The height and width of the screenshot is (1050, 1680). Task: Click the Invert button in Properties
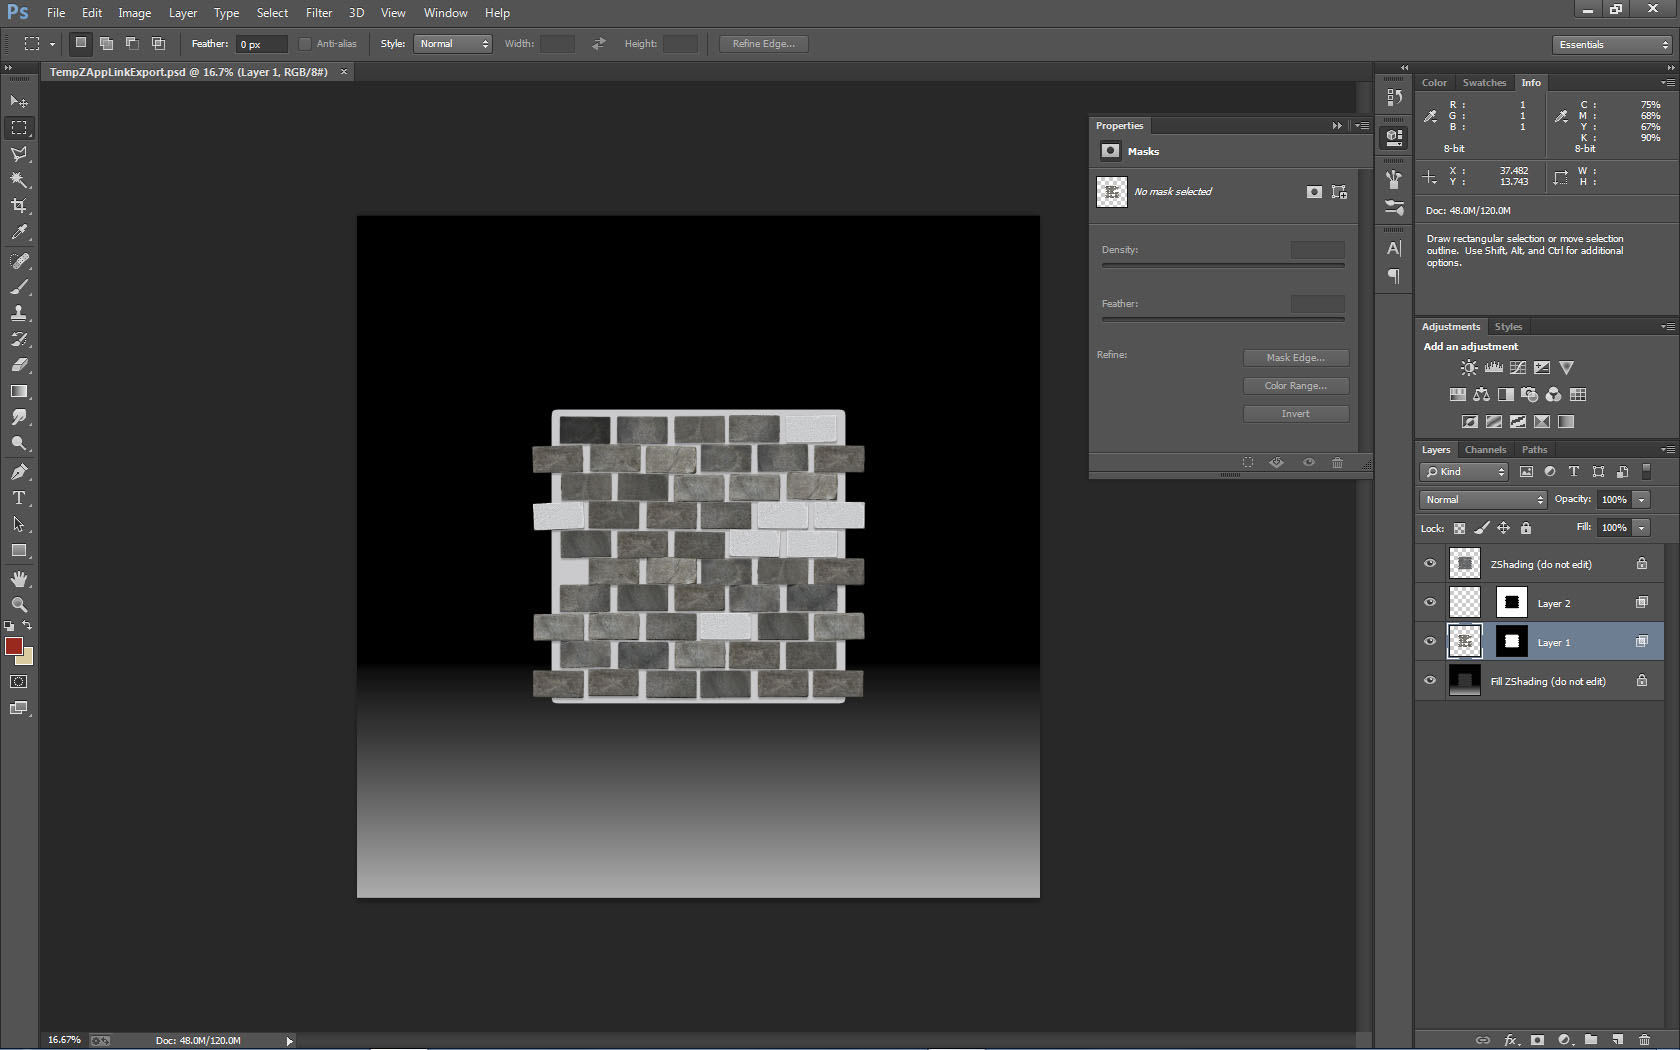(x=1295, y=414)
